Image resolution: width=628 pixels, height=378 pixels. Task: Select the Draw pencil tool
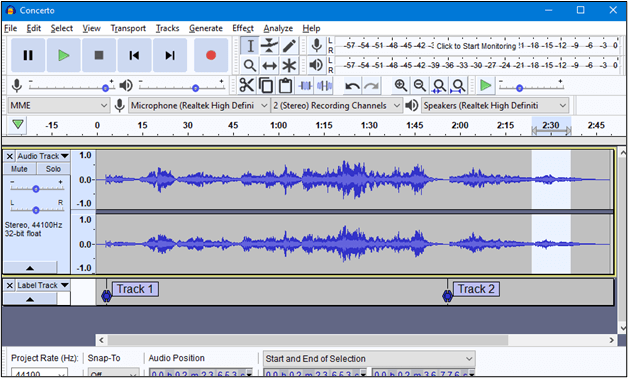tap(289, 46)
